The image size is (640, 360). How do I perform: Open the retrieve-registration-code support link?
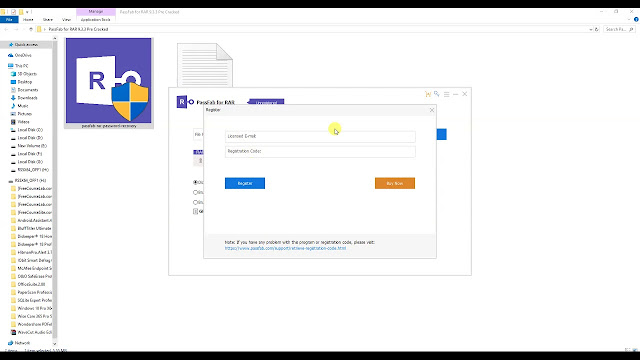(285, 248)
